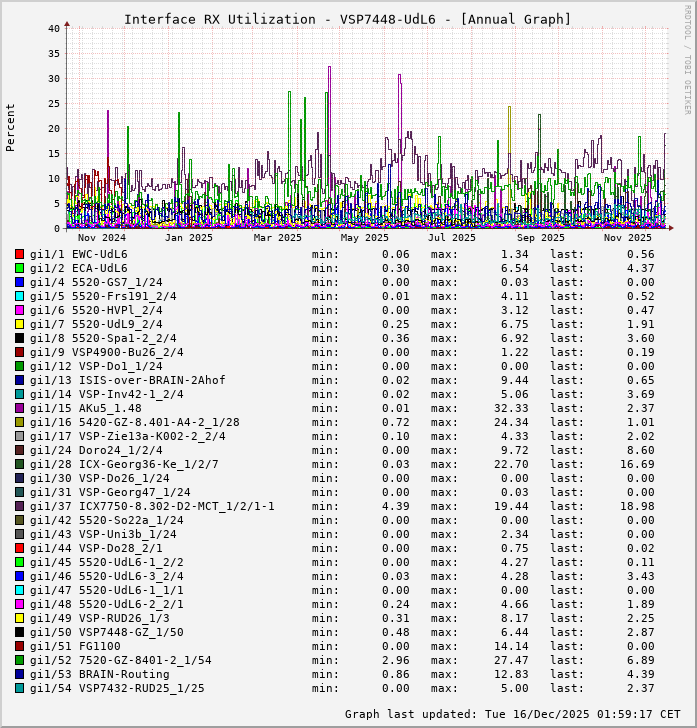Click the yellow swatch for gi1/7 5520-UdL9_2/4
This screenshot has width=697, height=728.
click(19, 324)
